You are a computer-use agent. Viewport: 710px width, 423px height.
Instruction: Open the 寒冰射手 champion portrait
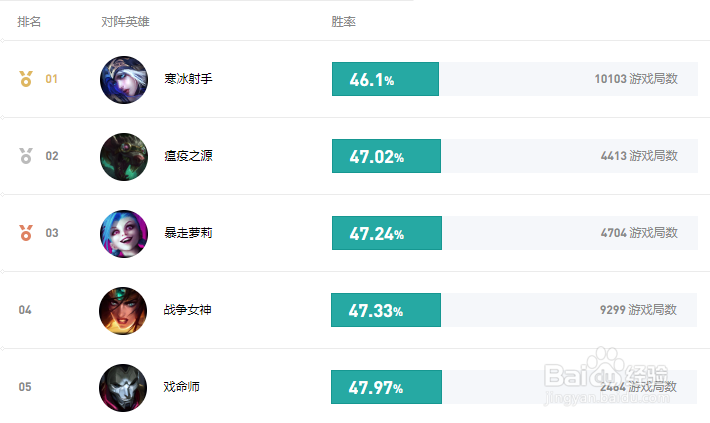point(124,80)
